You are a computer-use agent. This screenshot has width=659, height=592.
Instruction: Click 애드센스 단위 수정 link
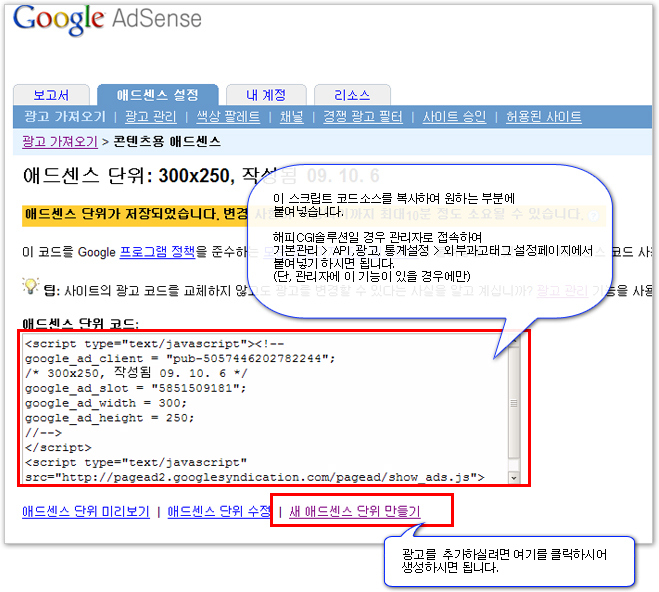pos(219,511)
